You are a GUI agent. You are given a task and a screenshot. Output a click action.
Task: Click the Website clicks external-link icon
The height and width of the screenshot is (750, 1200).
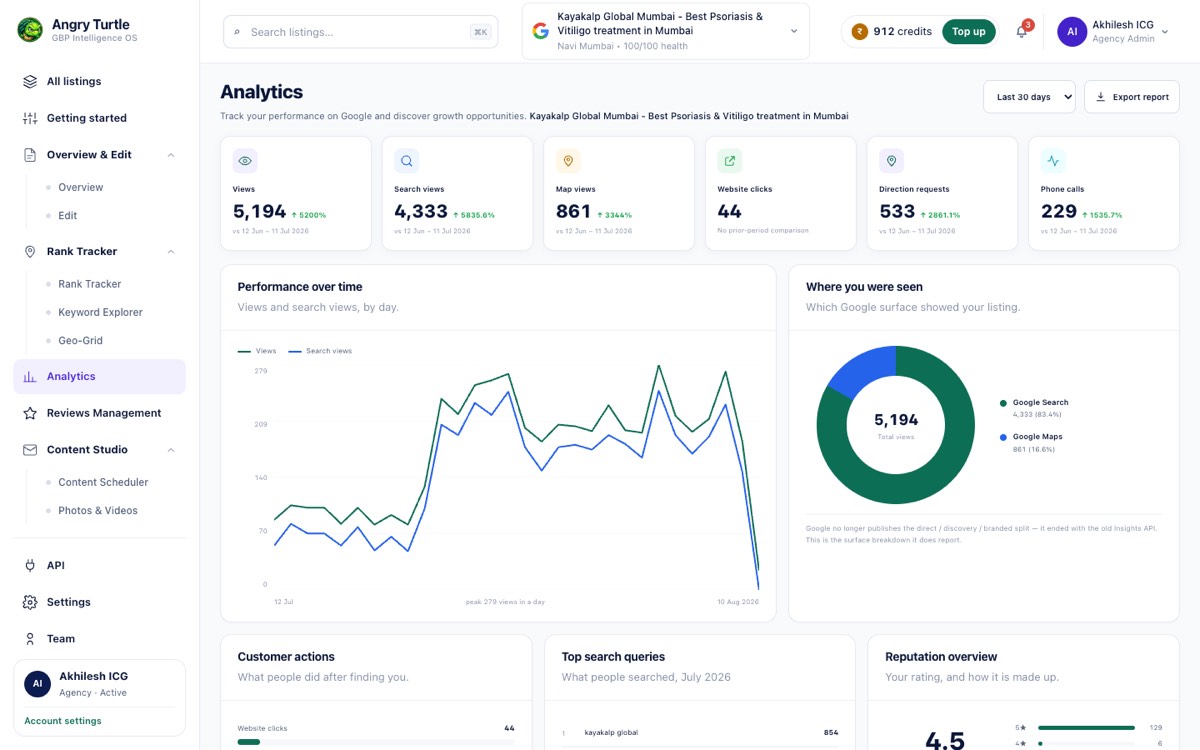[730, 161]
